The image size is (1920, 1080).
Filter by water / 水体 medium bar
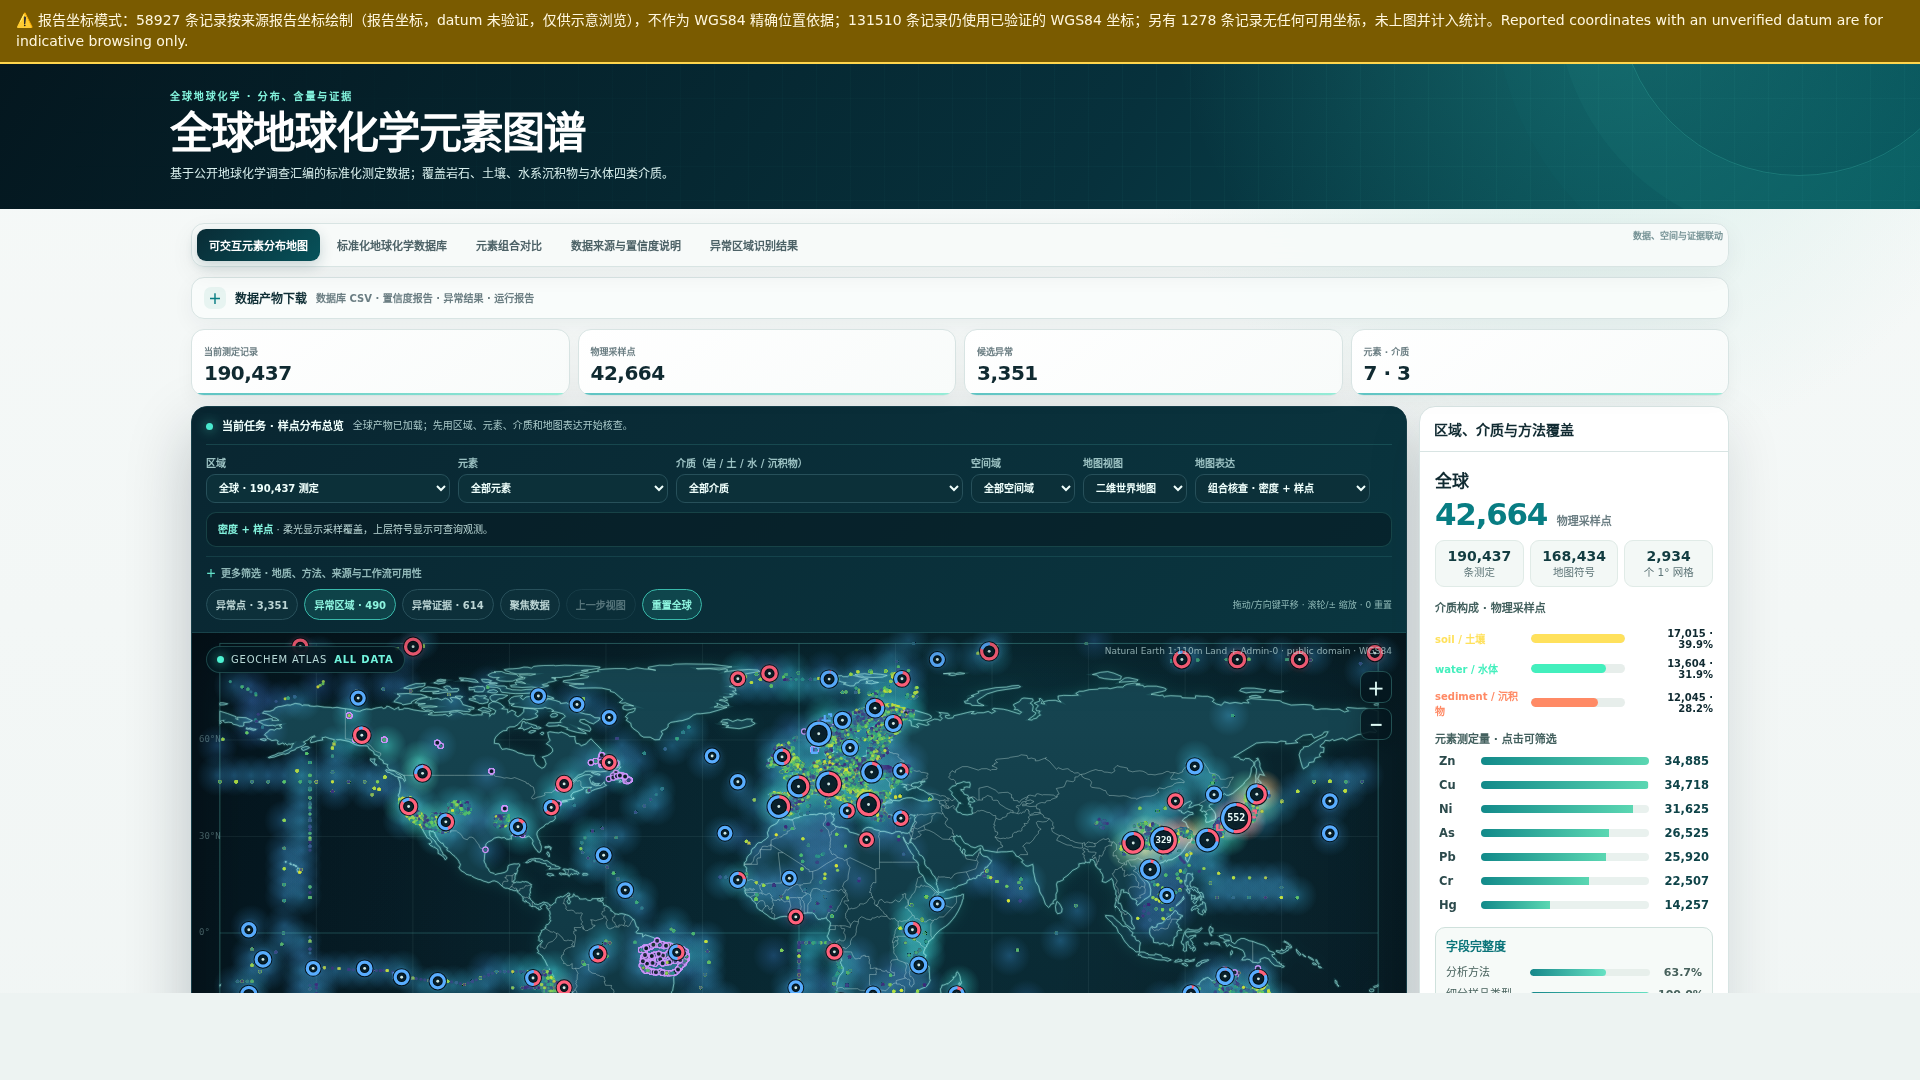(1574, 669)
